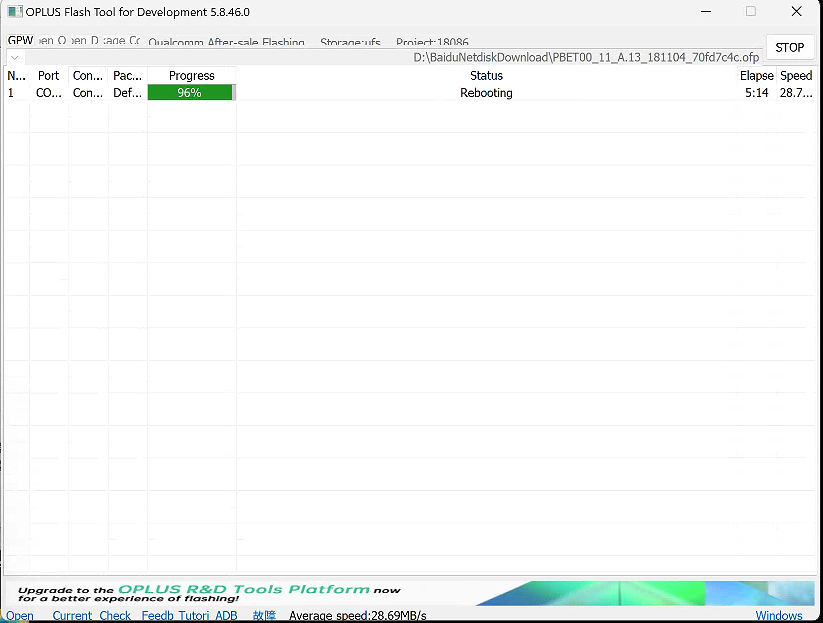This screenshot has width=823, height=623.
Task: Click the 'Average speed:28.69MB/s' status text
Action: [x=357, y=616]
